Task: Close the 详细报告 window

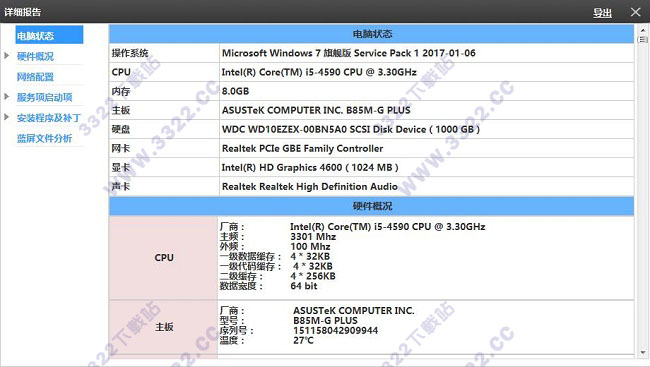Action: tap(635, 12)
